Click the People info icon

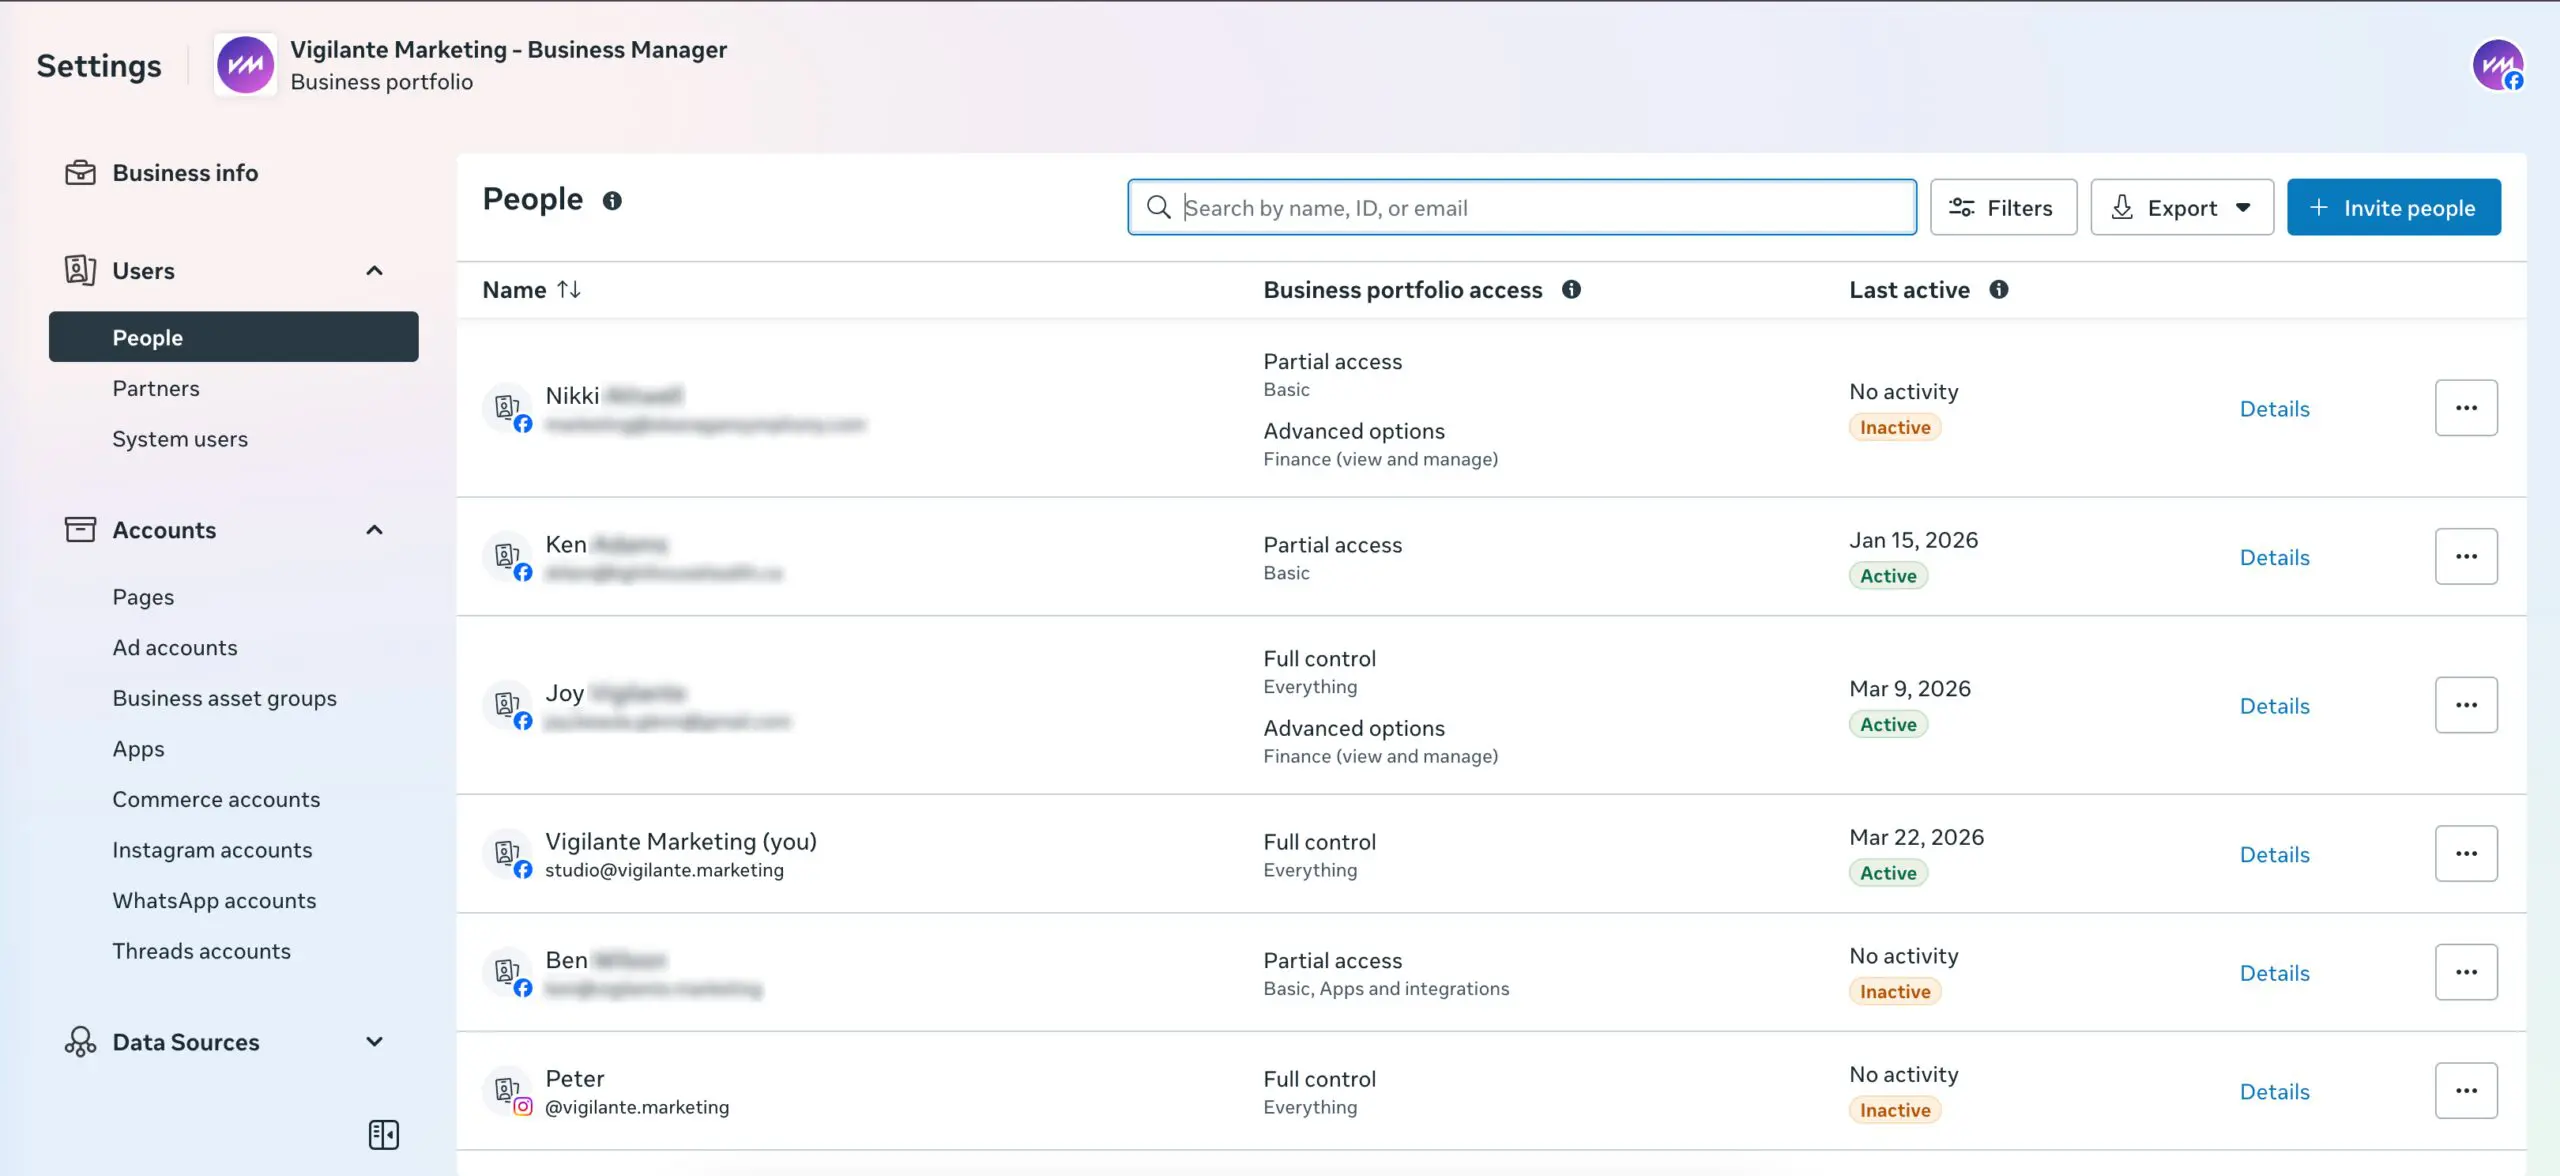tap(612, 201)
